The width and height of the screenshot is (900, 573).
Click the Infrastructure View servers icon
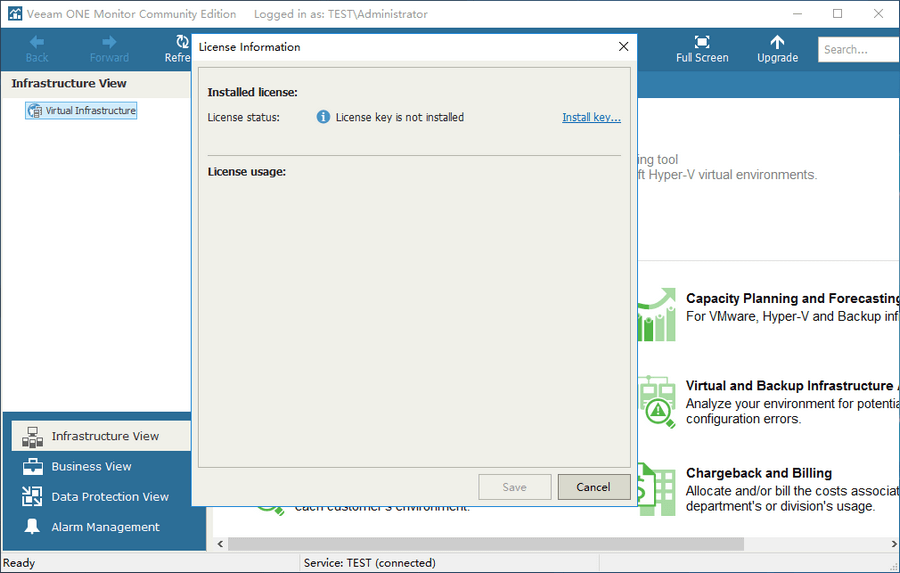(32, 437)
